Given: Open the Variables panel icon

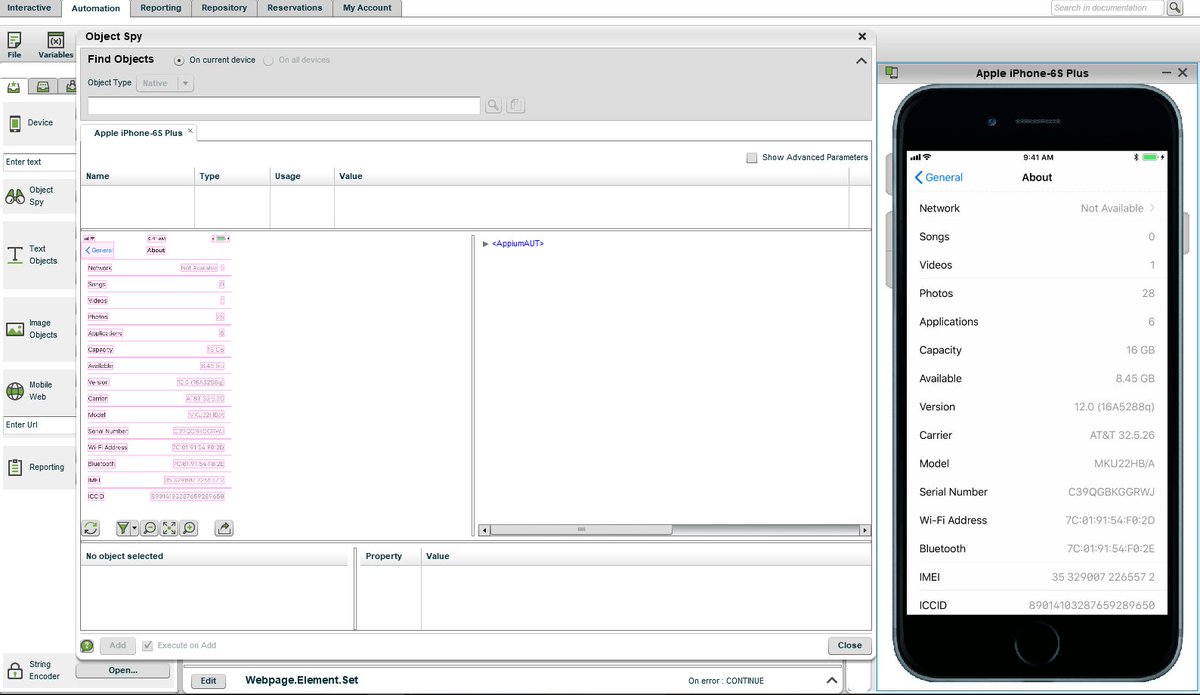Looking at the screenshot, I should tap(56, 45).
